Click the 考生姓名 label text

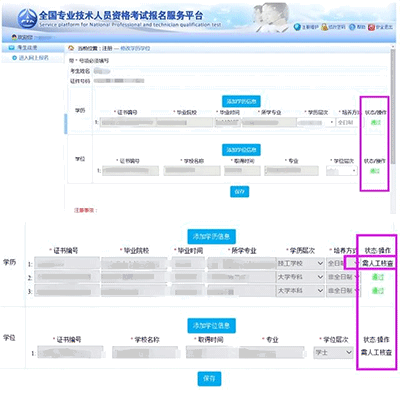pyautogui.click(x=80, y=71)
